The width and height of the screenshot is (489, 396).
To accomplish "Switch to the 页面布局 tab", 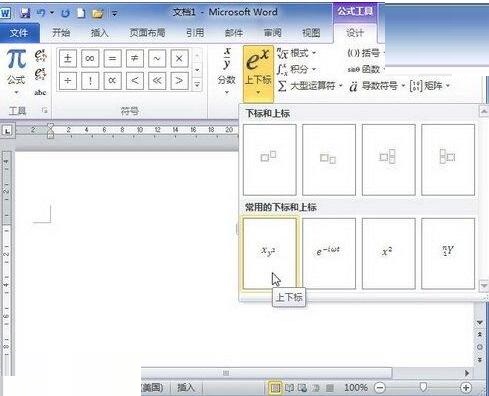I will coord(147,33).
